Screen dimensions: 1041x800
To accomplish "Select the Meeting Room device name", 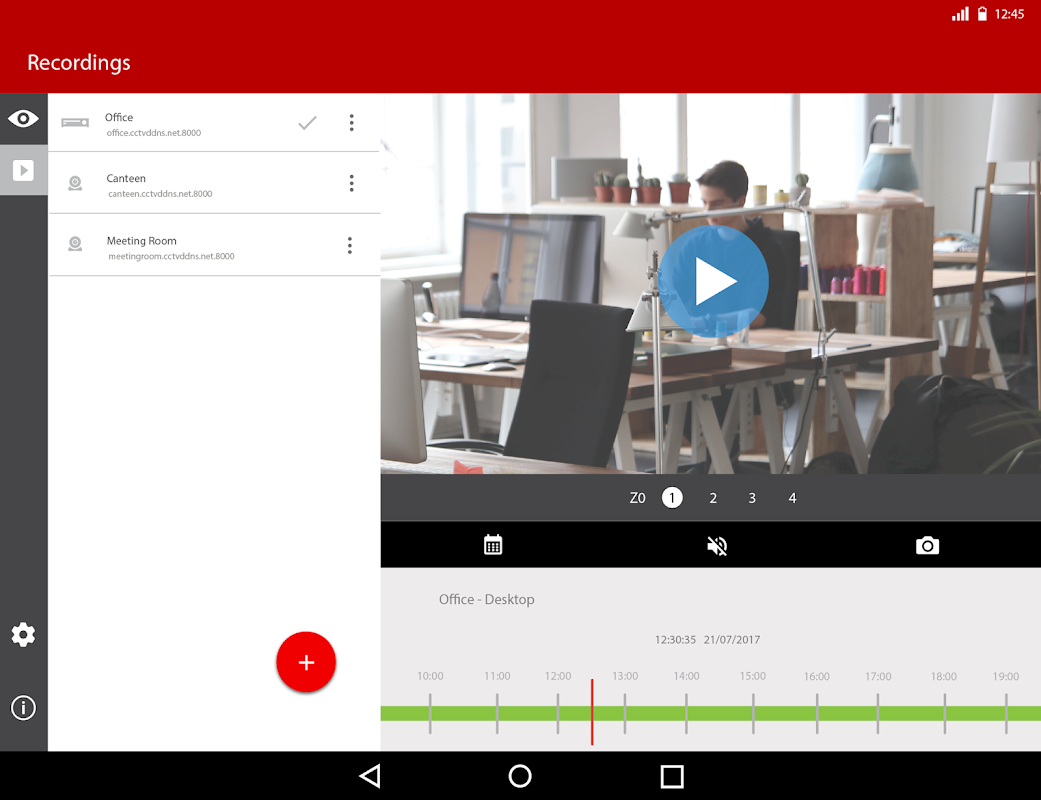I will point(141,241).
